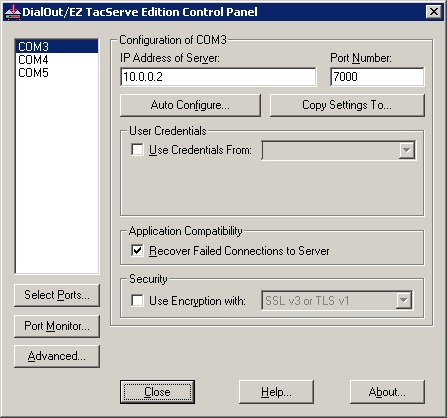Click the Port Number field
The width and height of the screenshot is (447, 418).
(377, 77)
